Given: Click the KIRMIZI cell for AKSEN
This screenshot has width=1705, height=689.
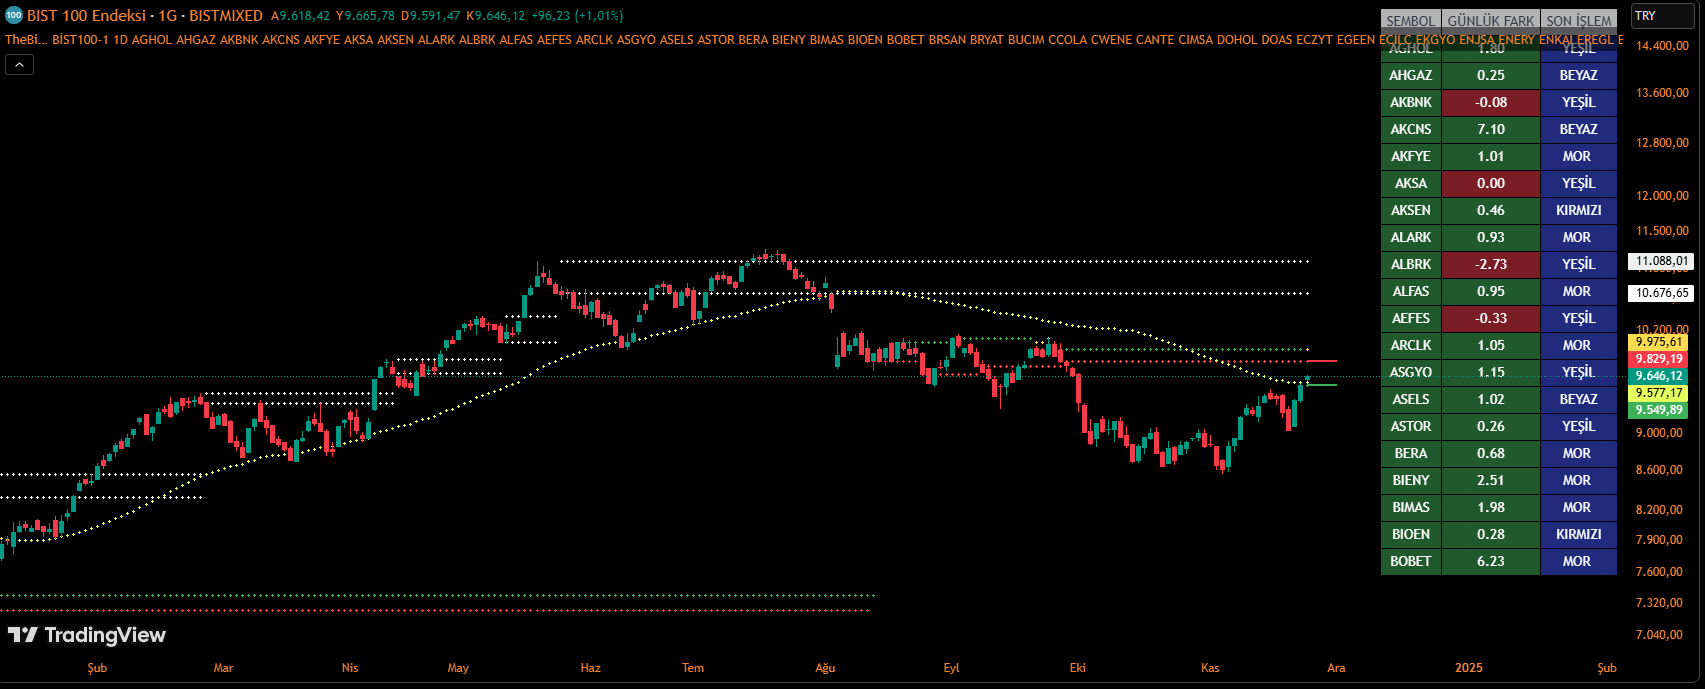Looking at the screenshot, I should tap(1578, 210).
